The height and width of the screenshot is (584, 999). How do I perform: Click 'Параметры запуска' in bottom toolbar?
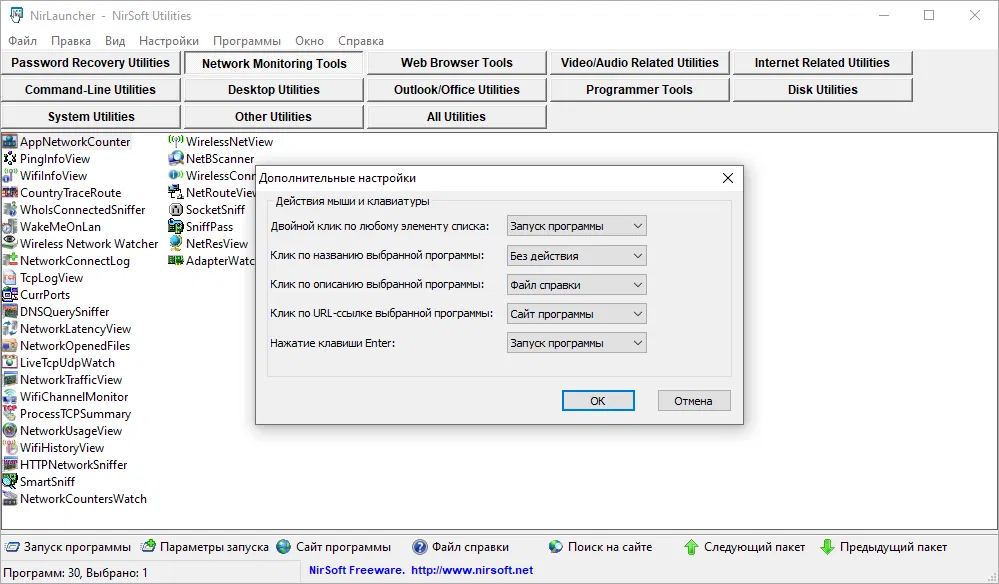pos(205,547)
